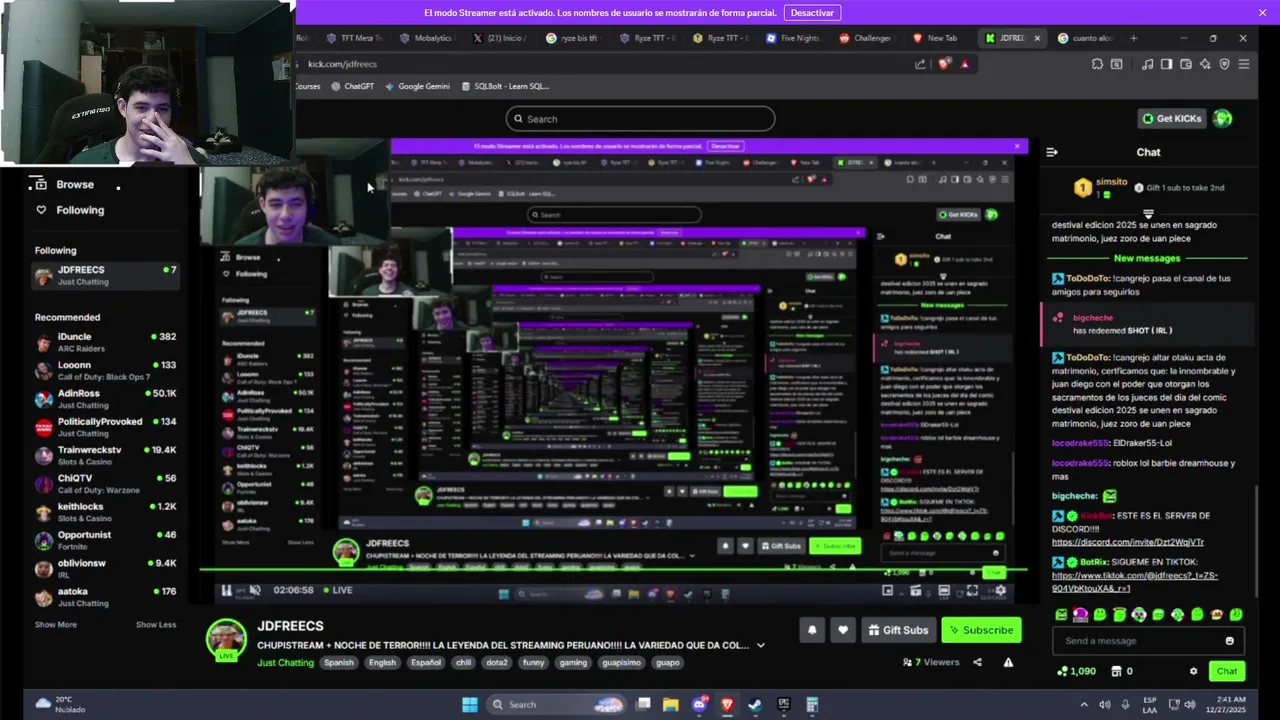Jump to New messages in chat
The image size is (1280, 720).
click(x=1147, y=258)
